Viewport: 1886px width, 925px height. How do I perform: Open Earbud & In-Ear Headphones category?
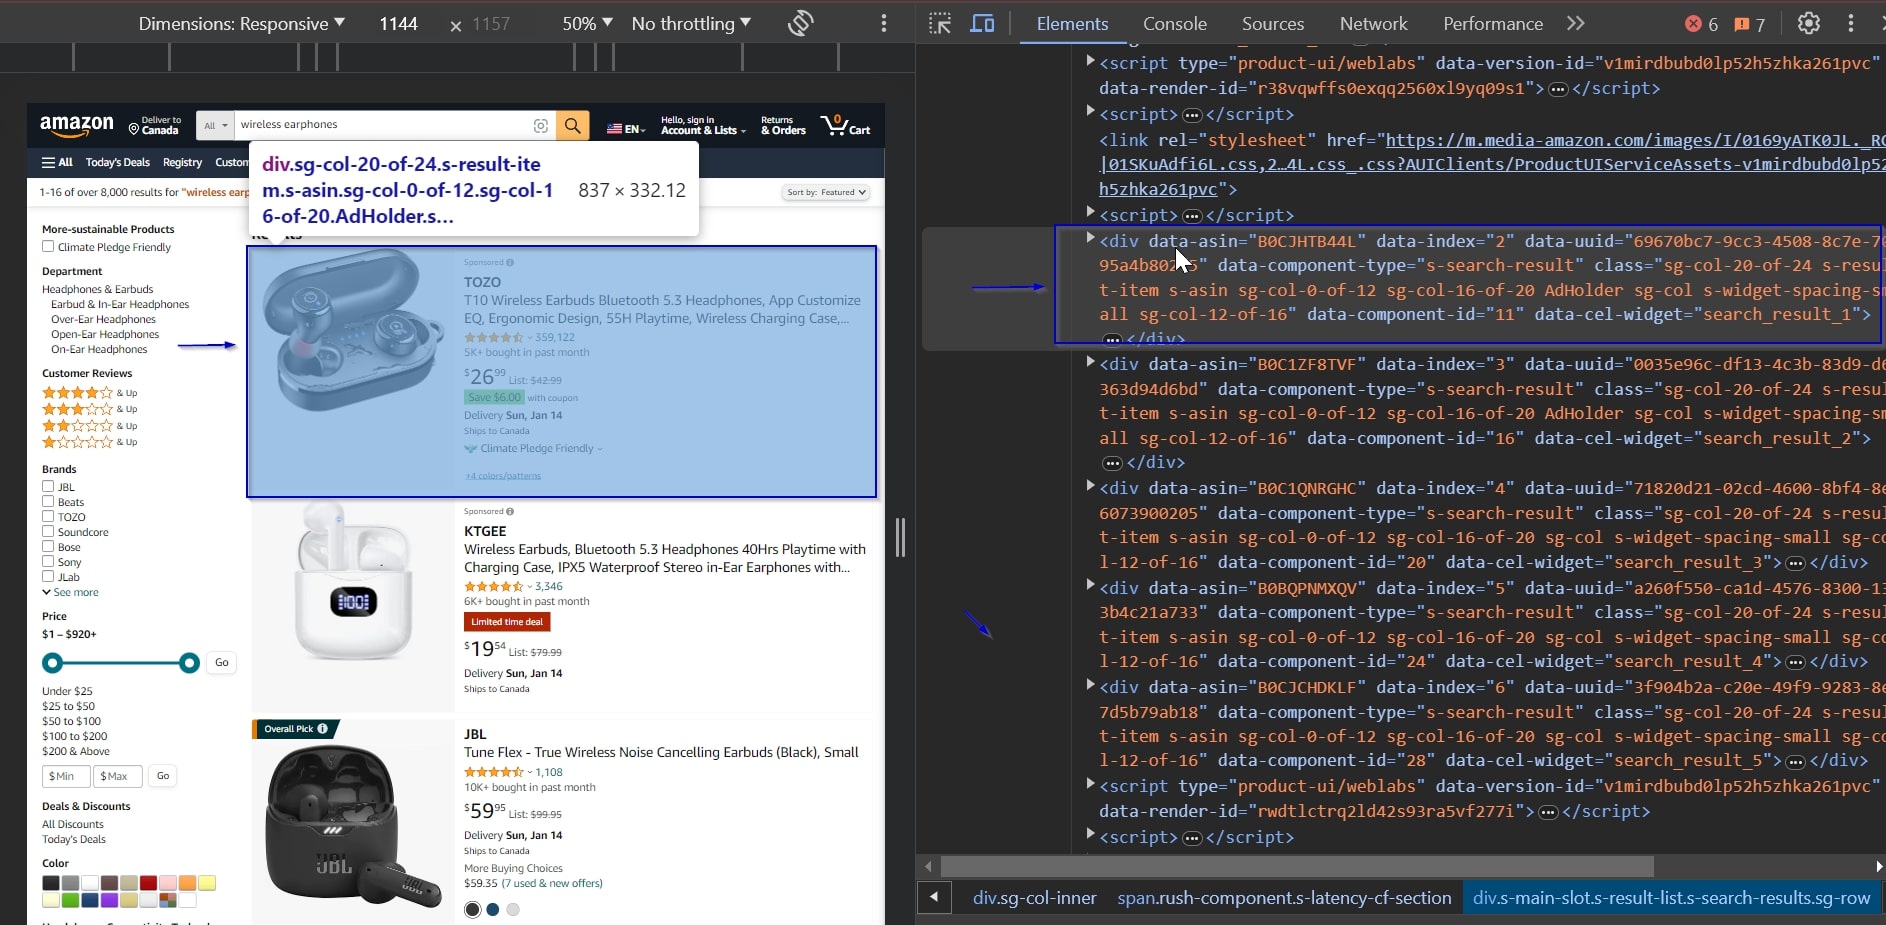(120, 304)
